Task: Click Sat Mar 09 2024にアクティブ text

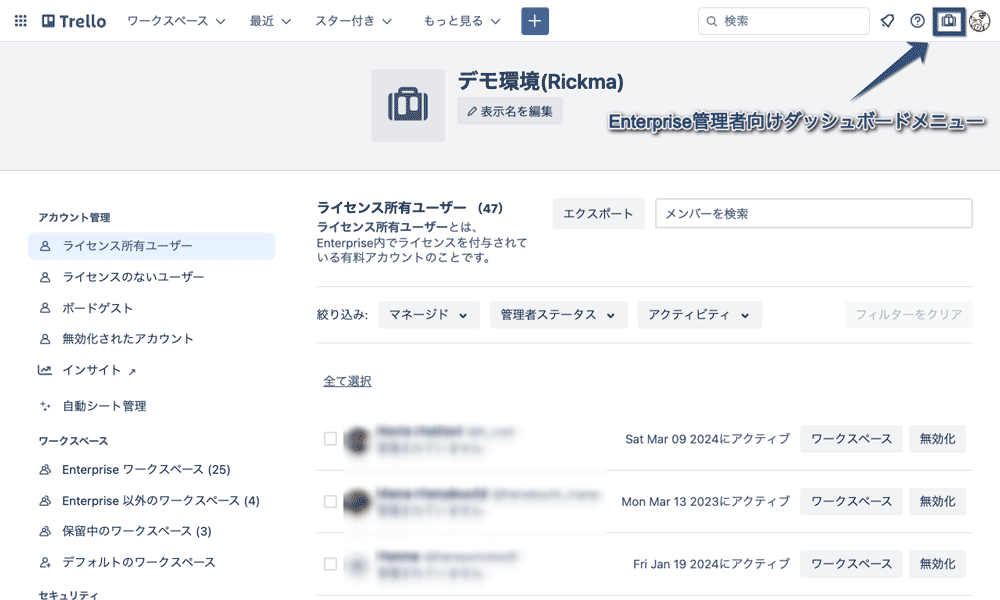Action: click(x=707, y=439)
